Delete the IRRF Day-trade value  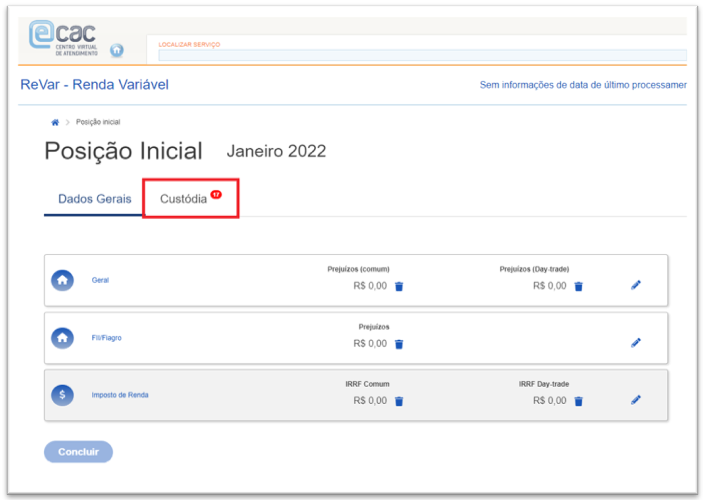point(578,401)
